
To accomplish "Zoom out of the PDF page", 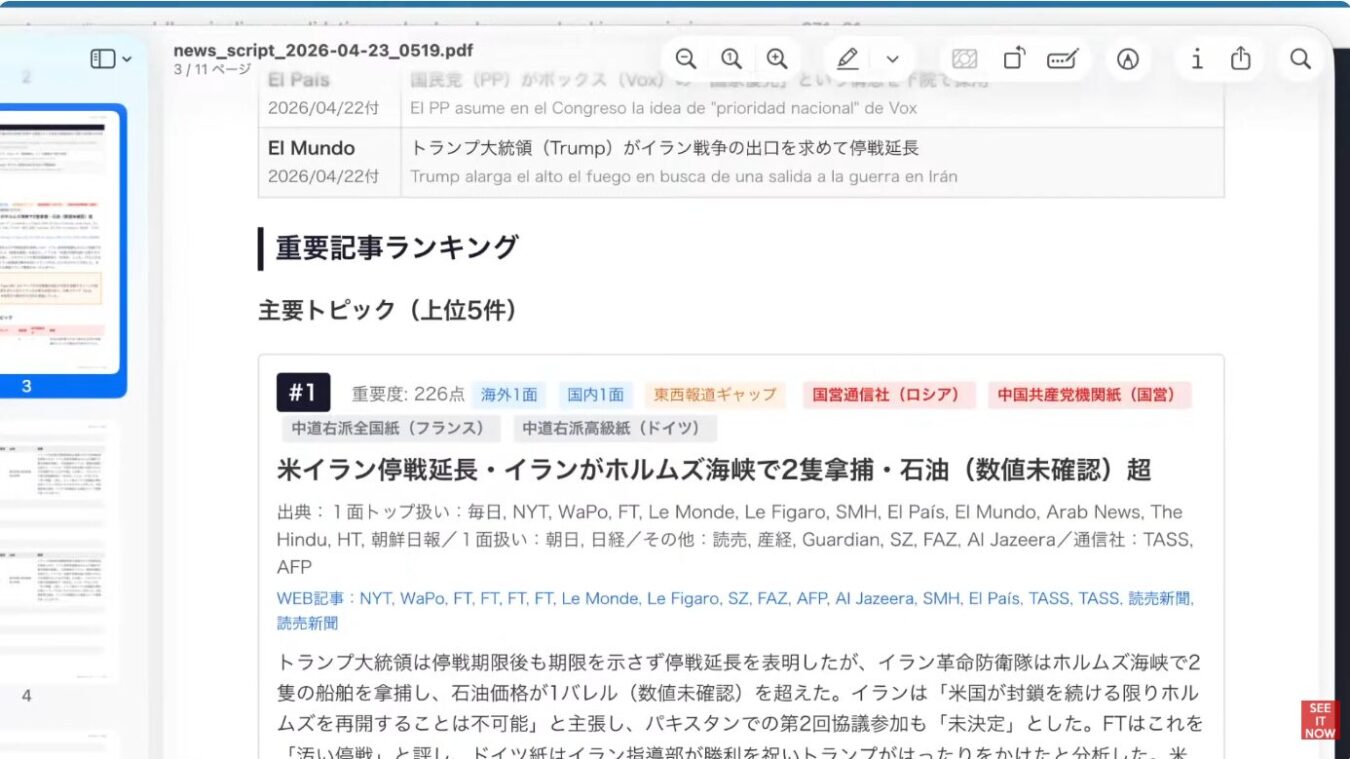I will 686,58.
